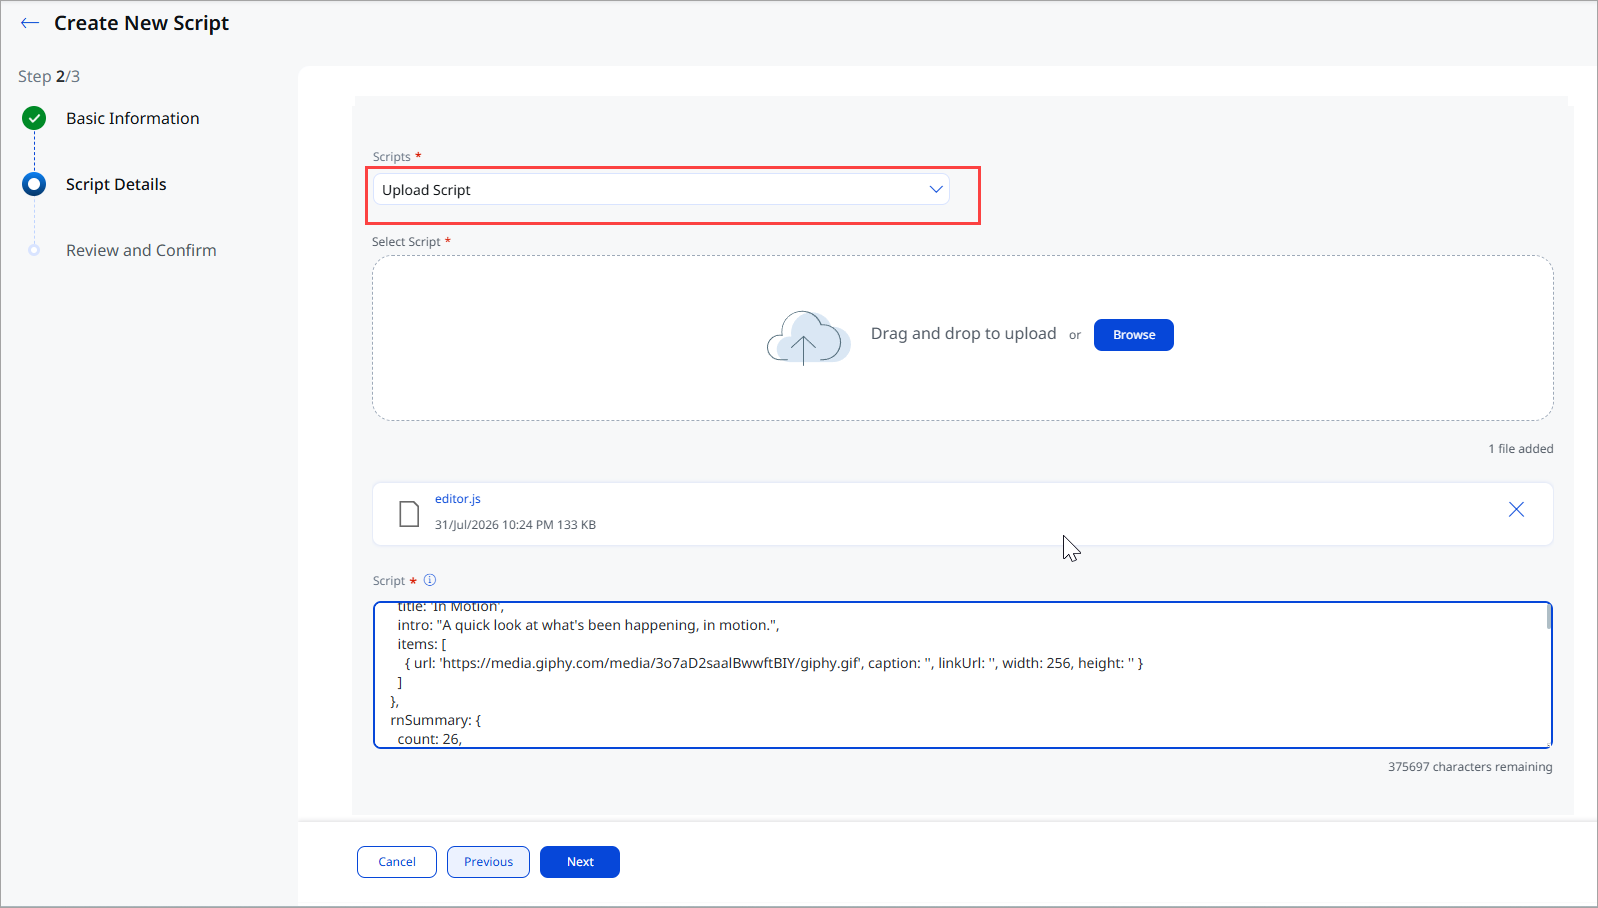Click the Browse button

tap(1134, 335)
